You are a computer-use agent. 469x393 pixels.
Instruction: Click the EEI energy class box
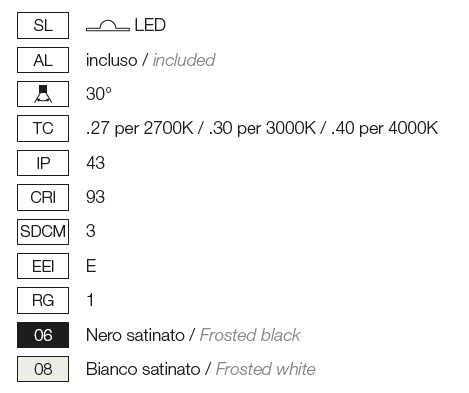(x=43, y=266)
